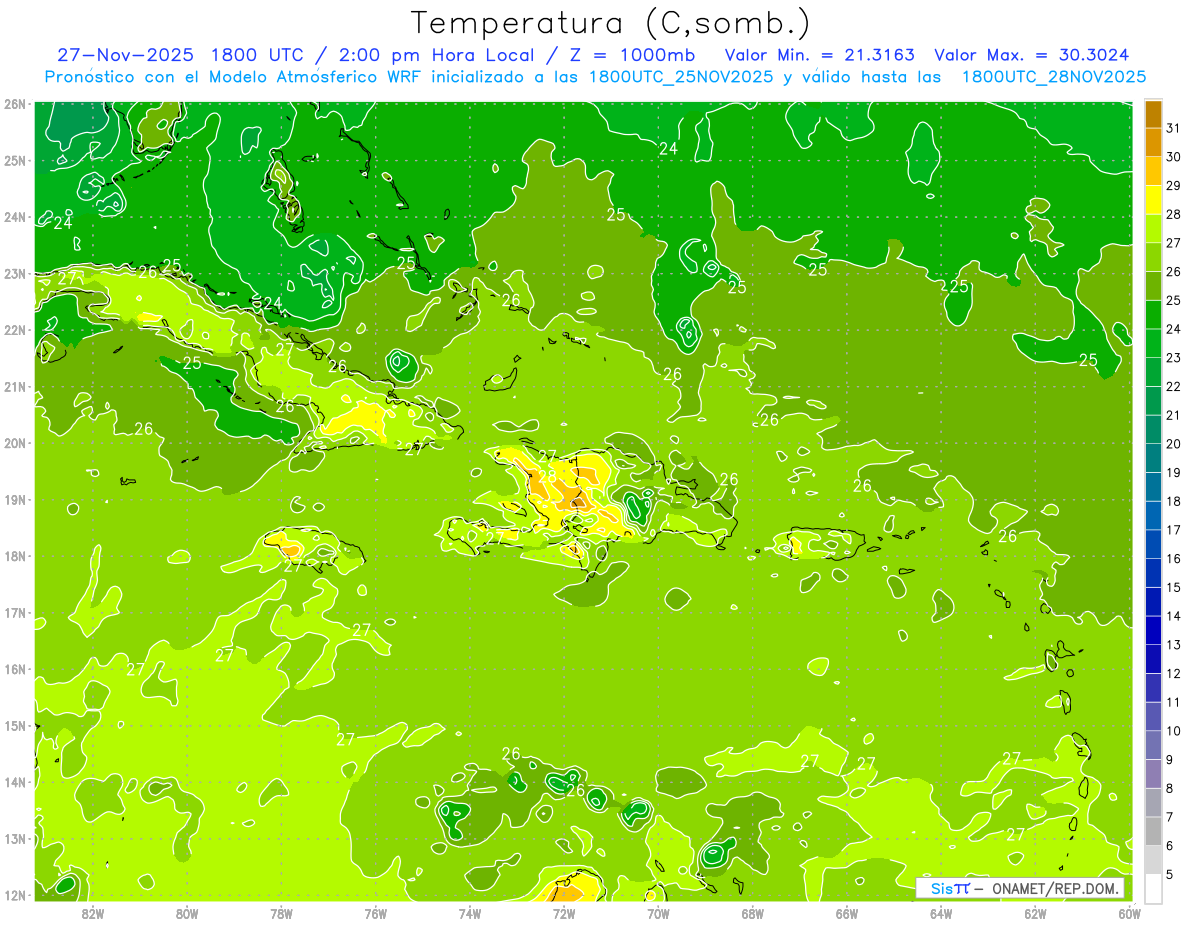Select the 'Valor Min. = 21.3163' value
This screenshot has width=1200, height=927.
pos(819,55)
